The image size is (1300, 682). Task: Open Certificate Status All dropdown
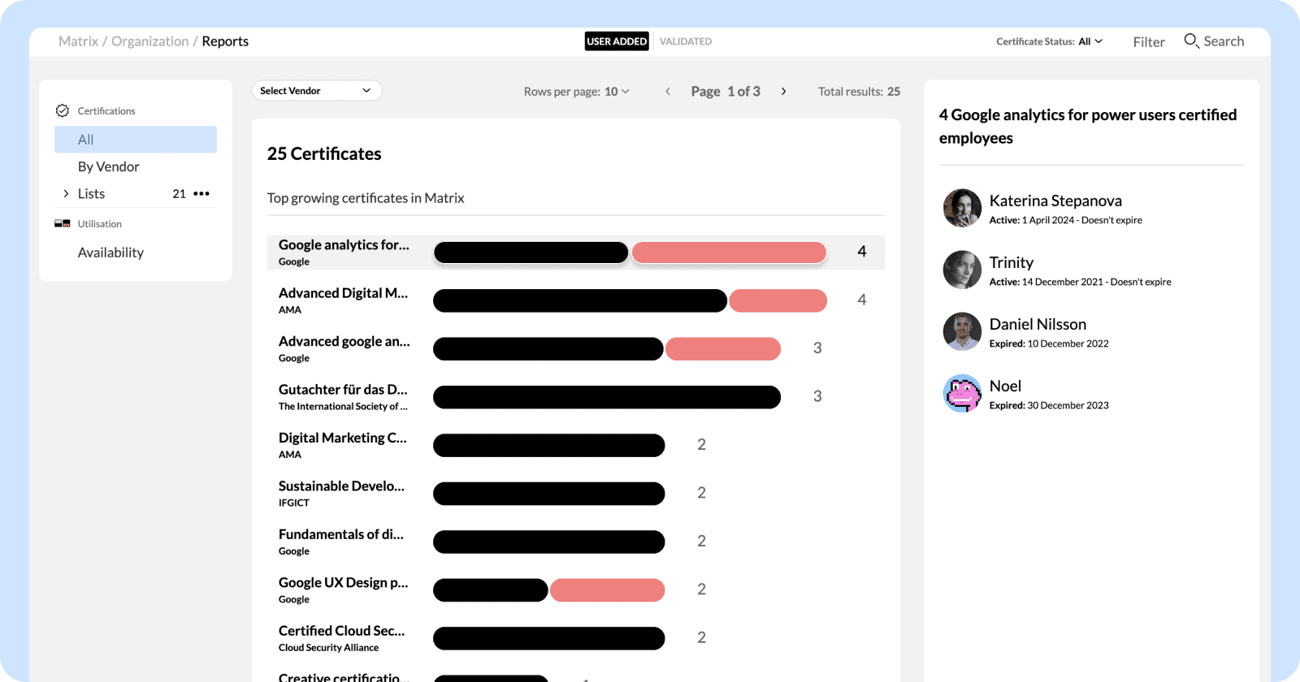point(1090,42)
